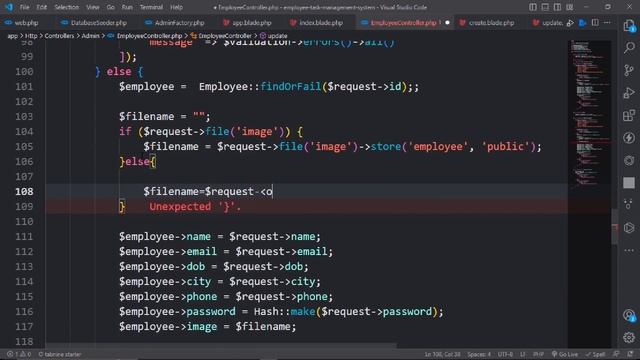Switch to the create.blade.php tab

(487, 23)
